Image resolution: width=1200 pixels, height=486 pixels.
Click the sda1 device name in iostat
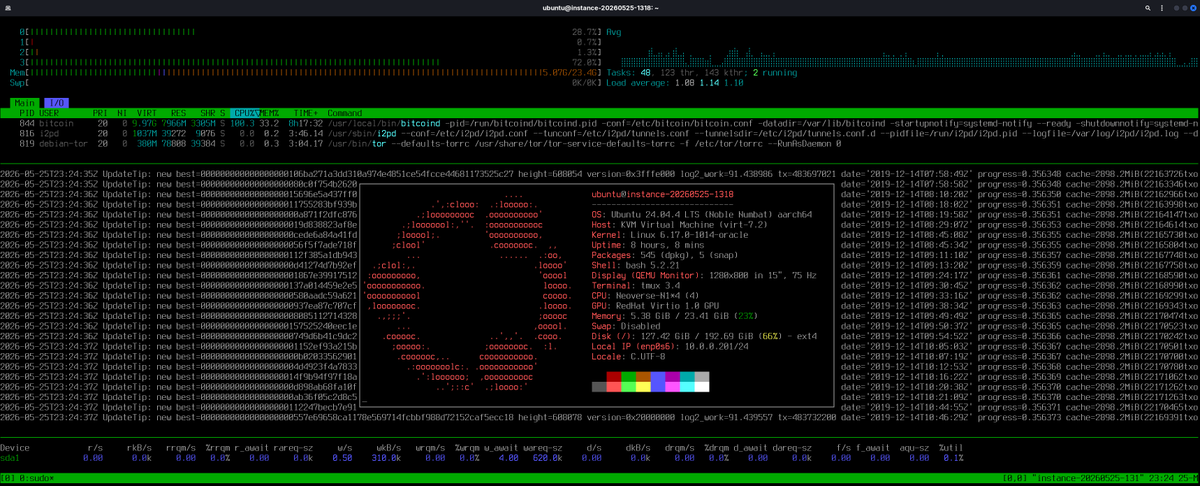tap(10, 458)
